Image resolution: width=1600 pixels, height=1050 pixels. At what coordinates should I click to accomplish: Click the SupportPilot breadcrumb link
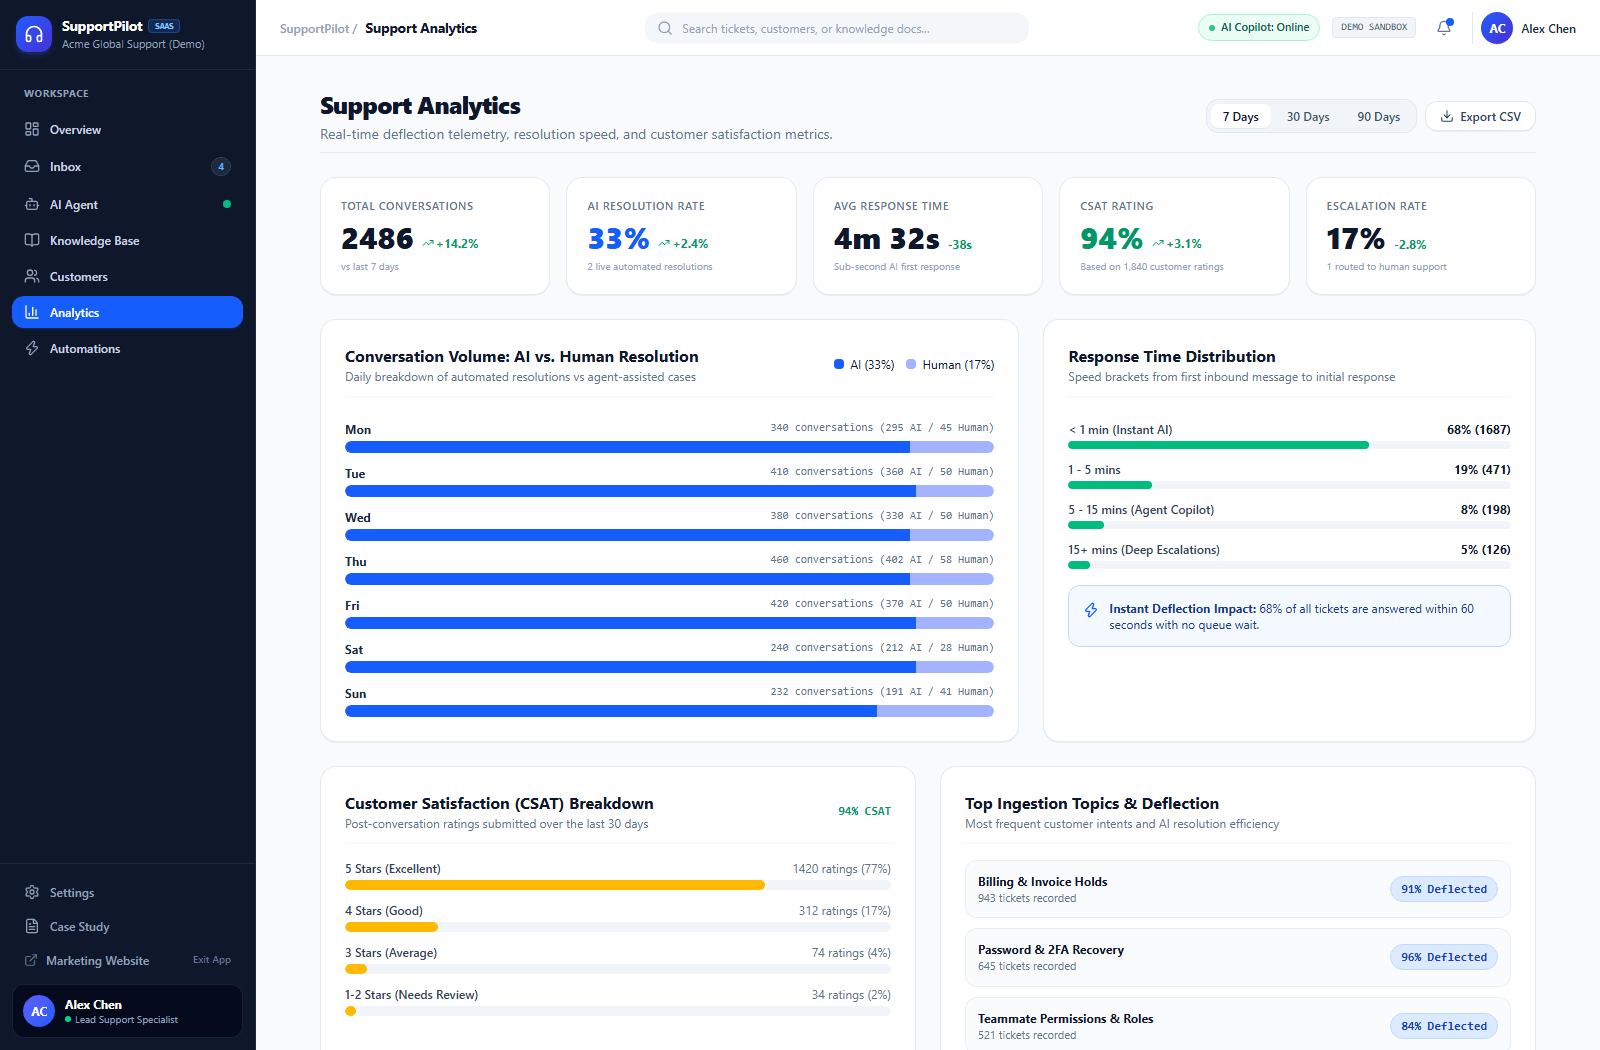[x=314, y=28]
